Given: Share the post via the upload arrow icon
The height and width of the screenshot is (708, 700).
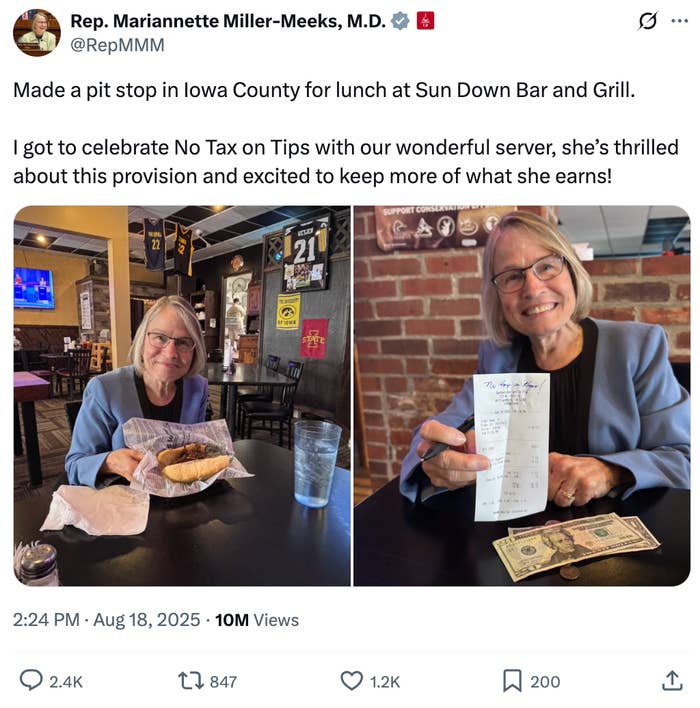Looking at the screenshot, I should click(672, 681).
